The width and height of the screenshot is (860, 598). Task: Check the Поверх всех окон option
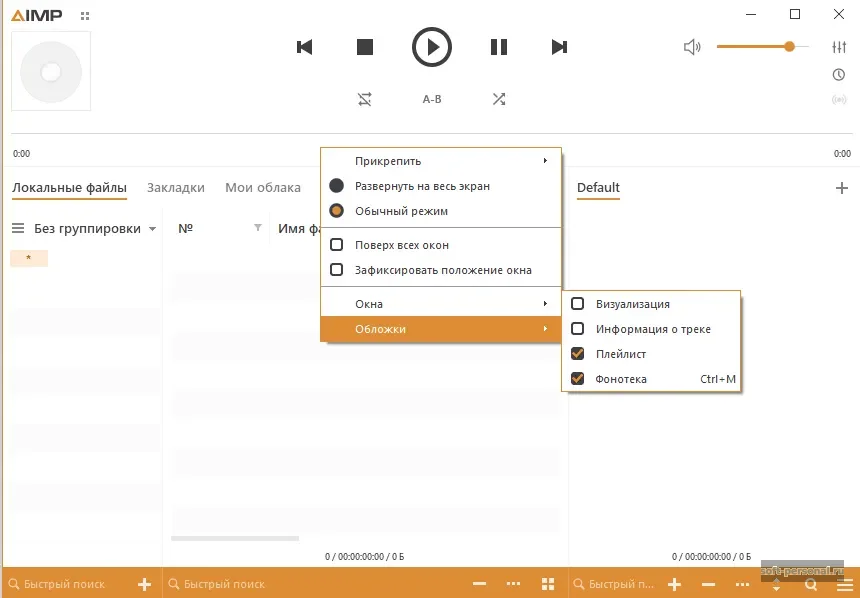tap(337, 245)
